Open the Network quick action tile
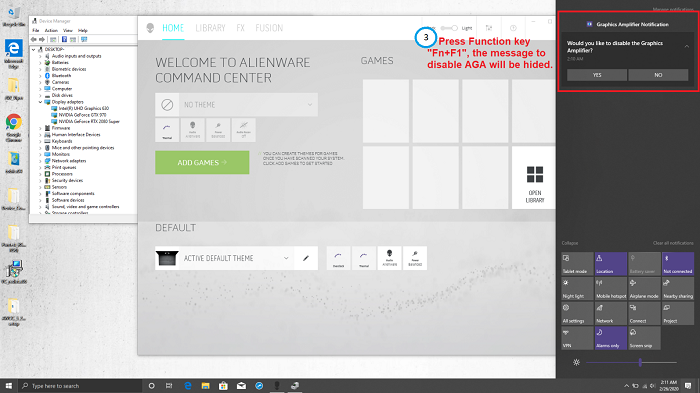 (611, 313)
